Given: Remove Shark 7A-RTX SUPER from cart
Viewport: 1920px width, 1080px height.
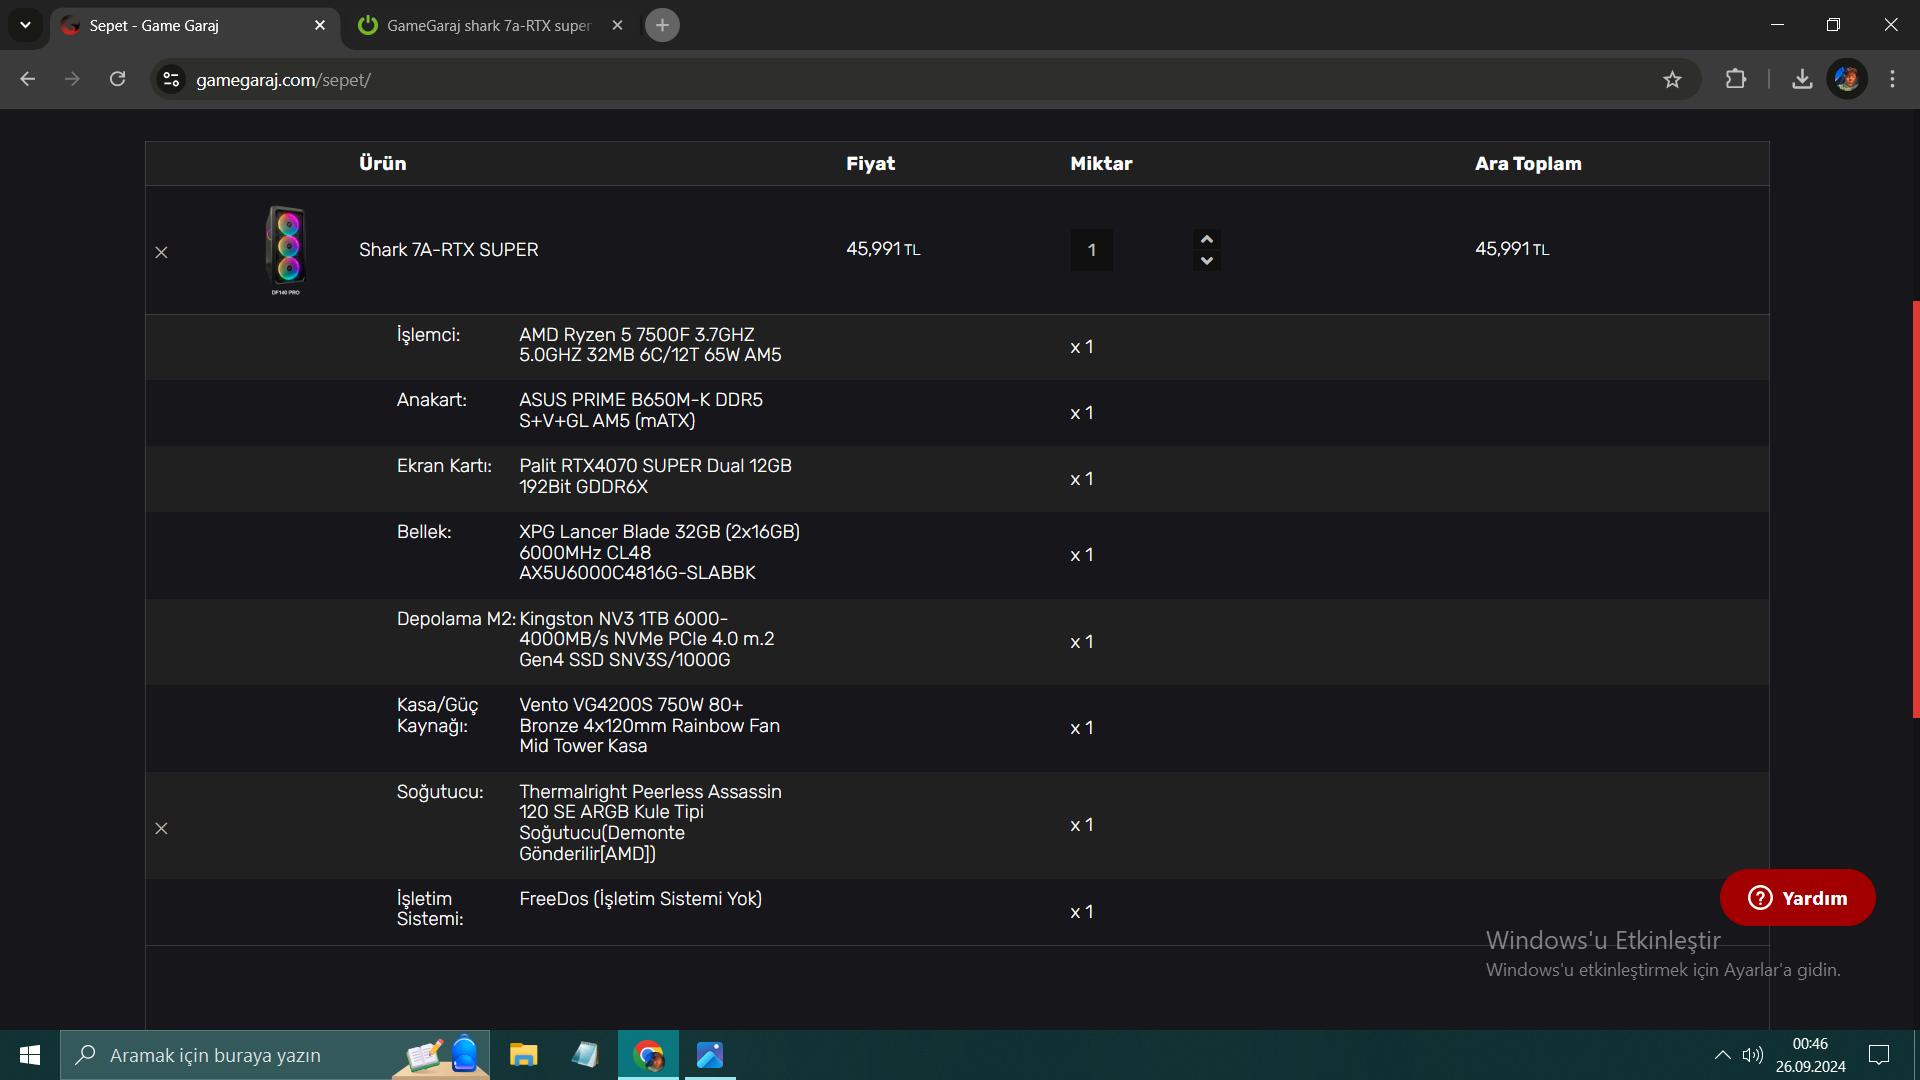Looking at the screenshot, I should 161,252.
